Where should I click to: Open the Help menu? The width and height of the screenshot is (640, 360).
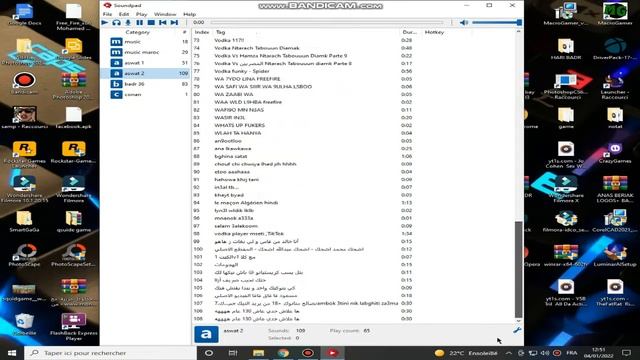[189, 14]
